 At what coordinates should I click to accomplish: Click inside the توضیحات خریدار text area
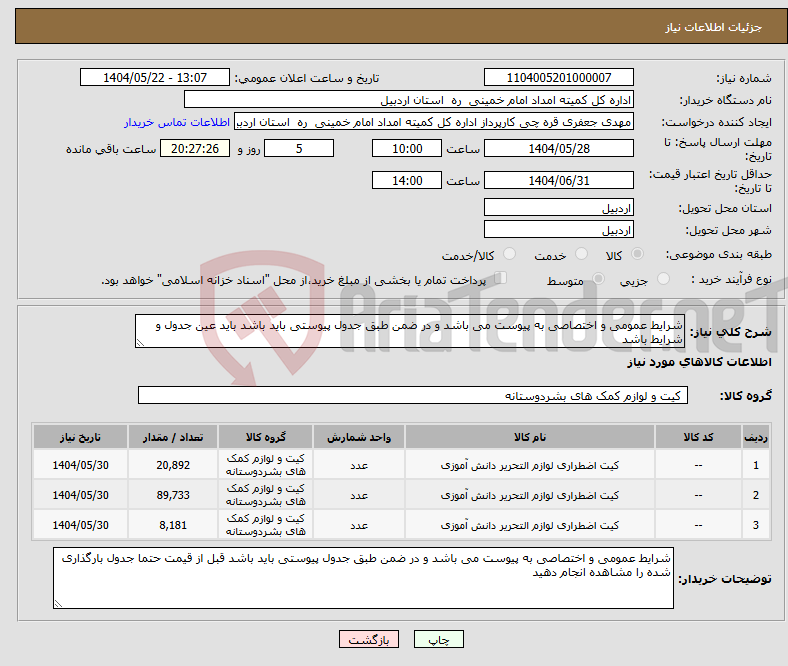(363, 578)
